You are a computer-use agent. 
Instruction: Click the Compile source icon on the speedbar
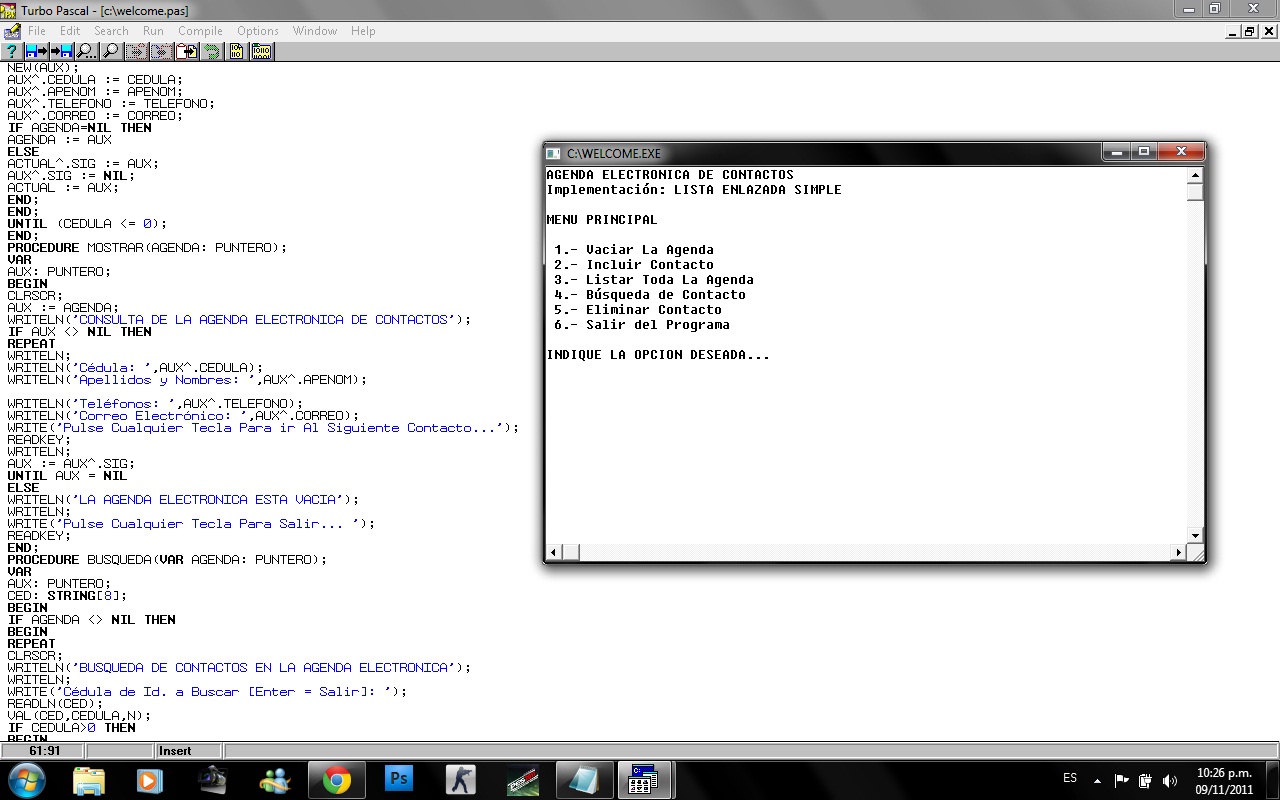[236, 51]
